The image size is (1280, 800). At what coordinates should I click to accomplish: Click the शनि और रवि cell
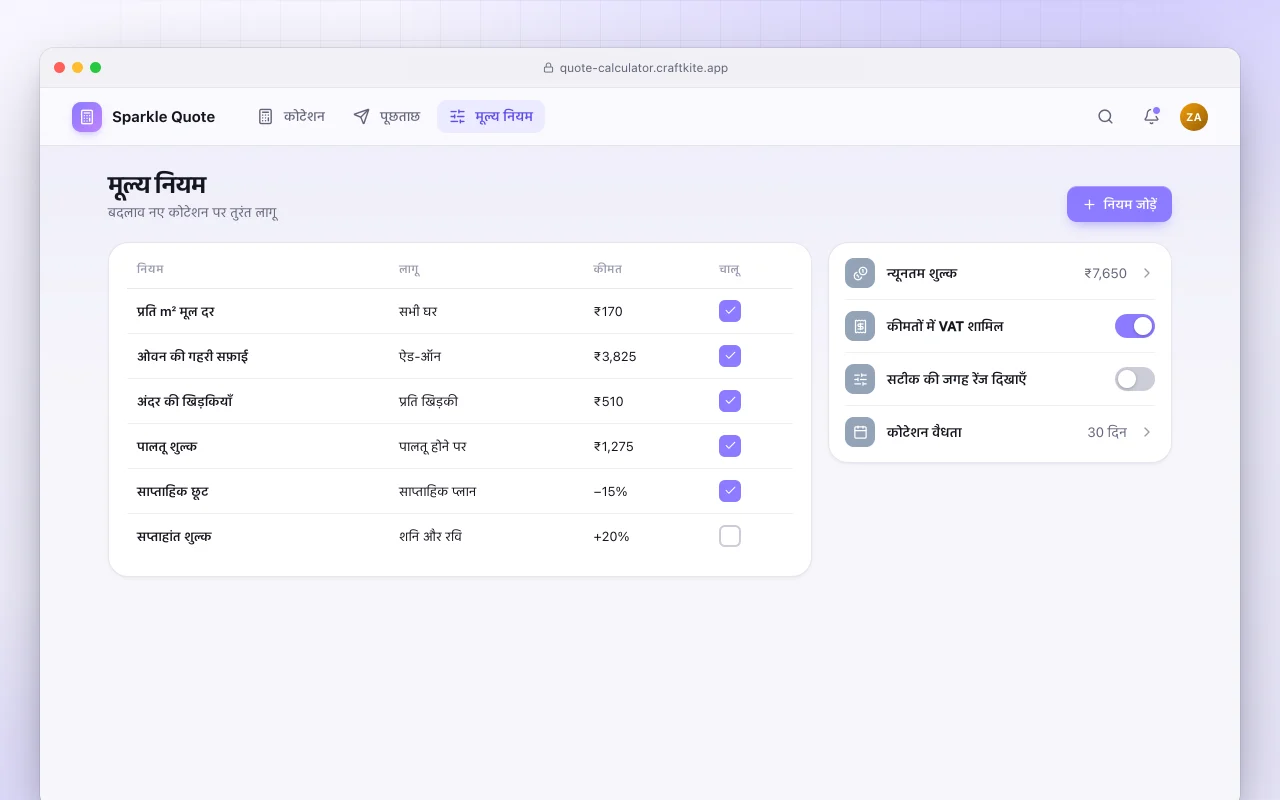(430, 536)
